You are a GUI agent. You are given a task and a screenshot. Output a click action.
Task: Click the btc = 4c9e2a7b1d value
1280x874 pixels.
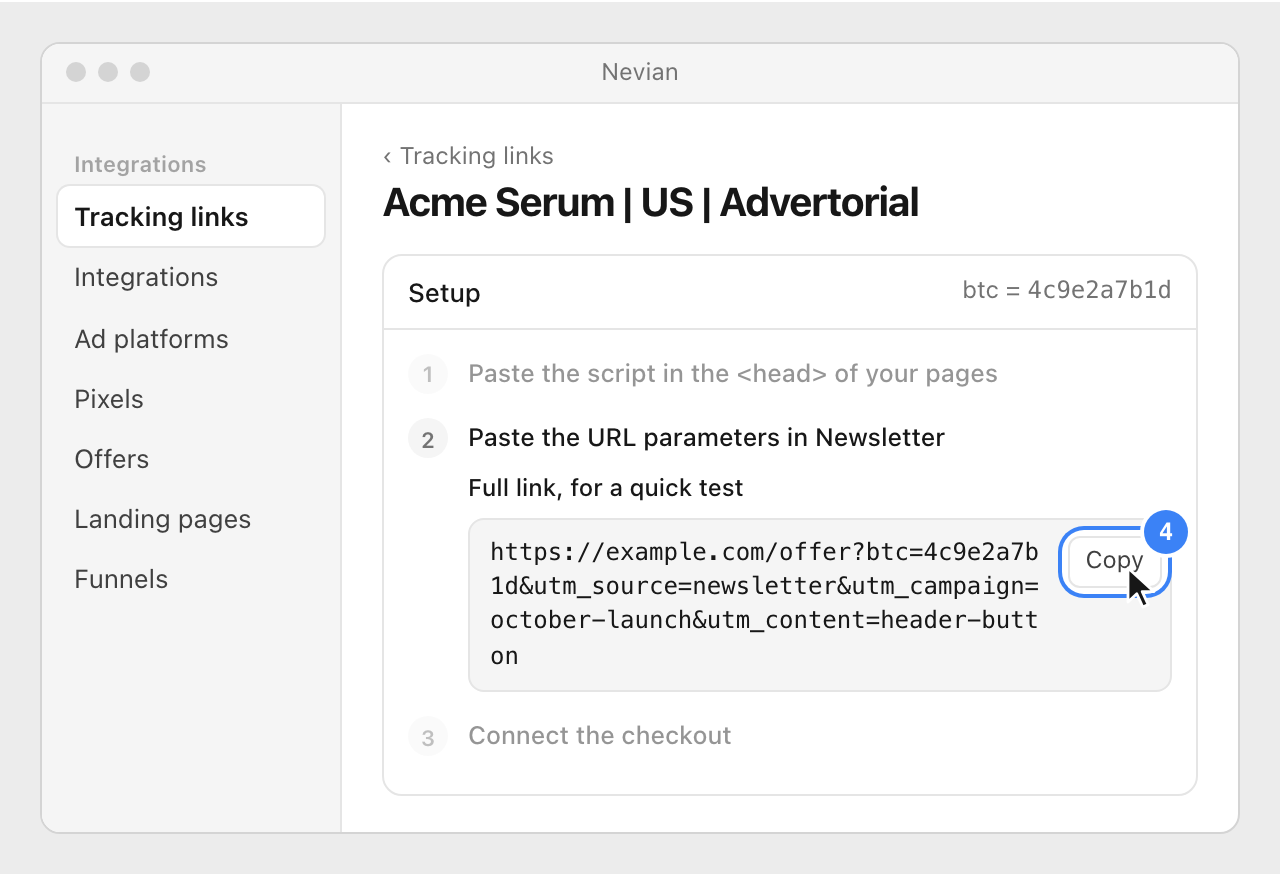click(x=1067, y=290)
